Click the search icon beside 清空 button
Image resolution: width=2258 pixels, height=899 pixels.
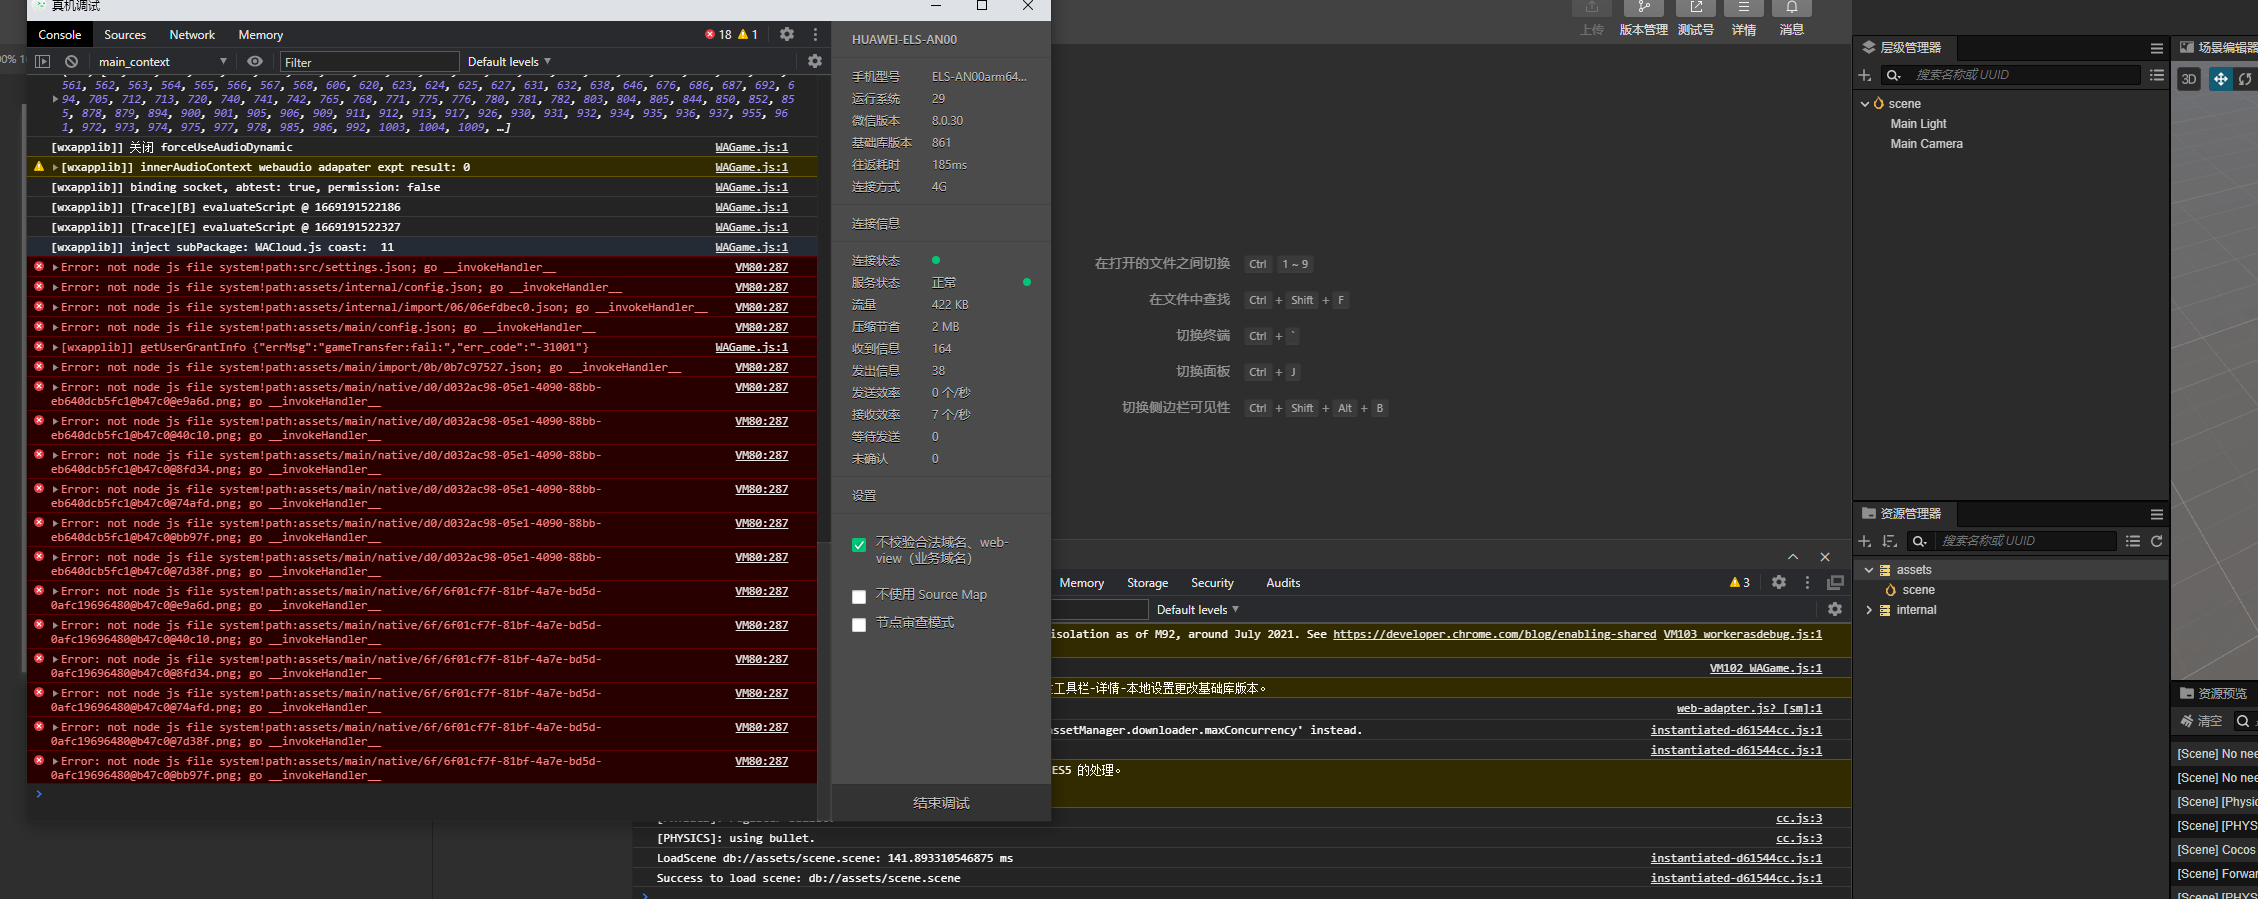point(2243,721)
